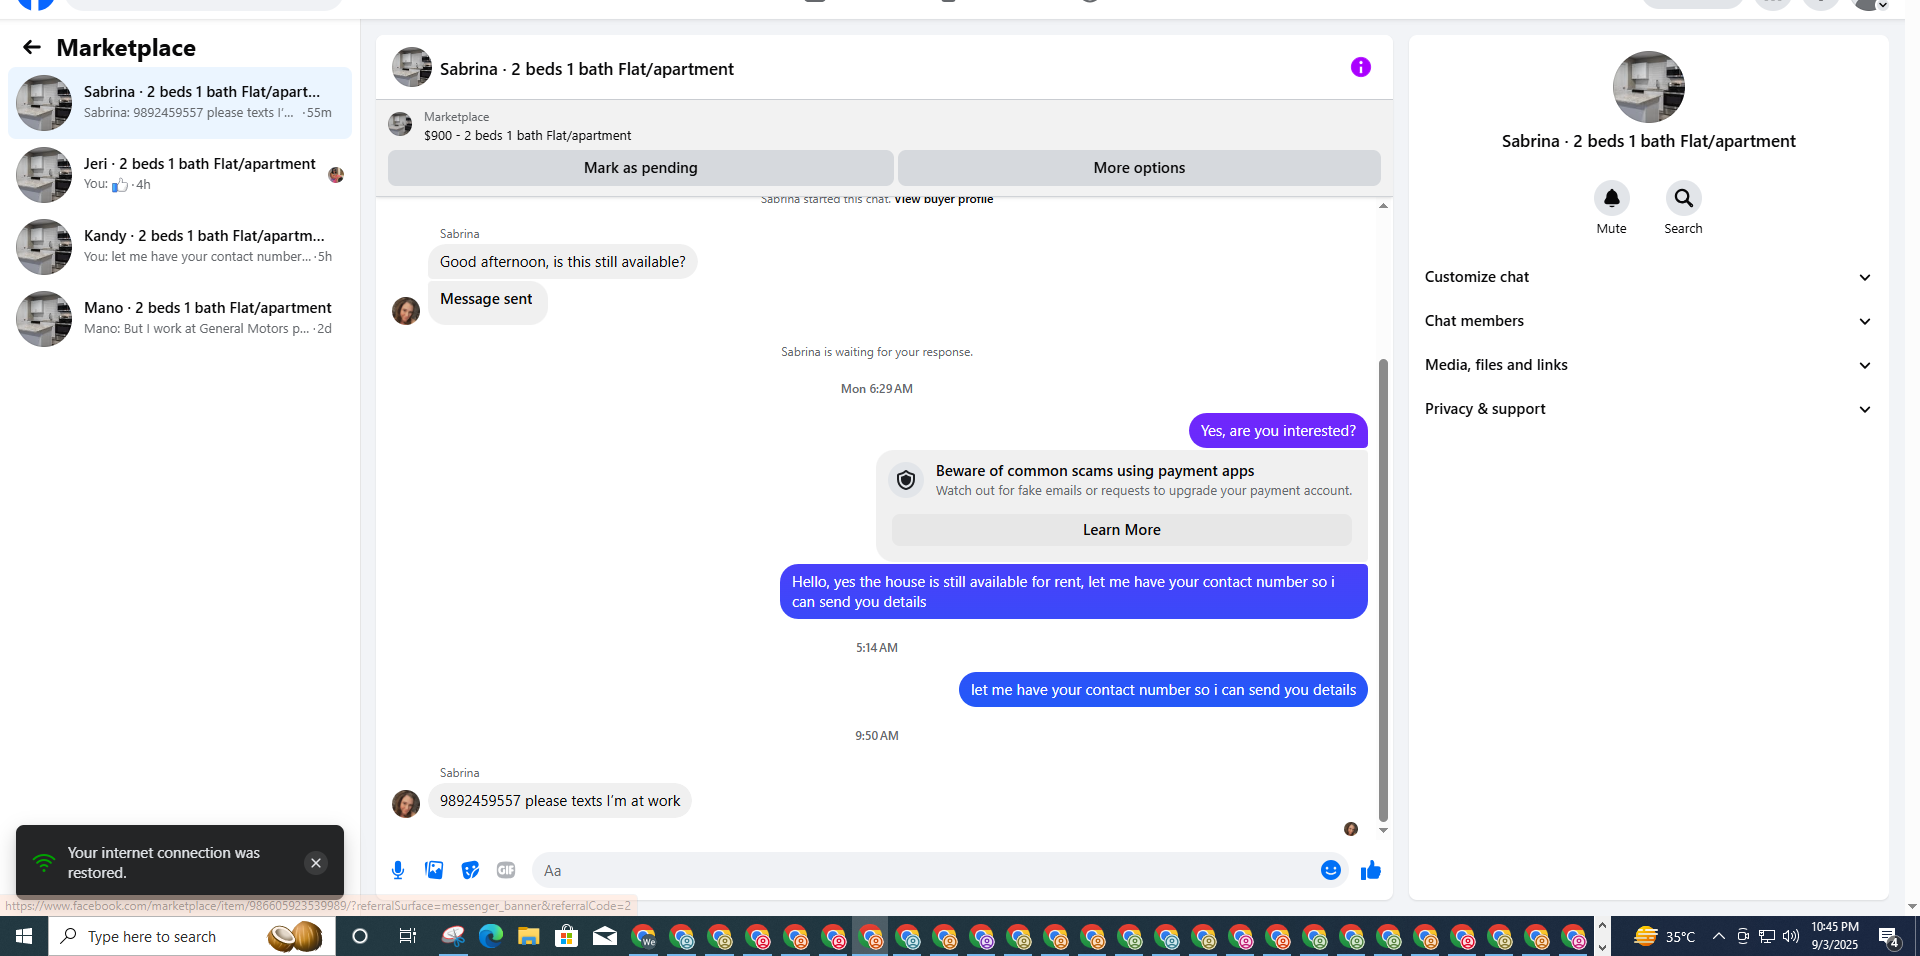Open Windows Start menu

(24, 936)
